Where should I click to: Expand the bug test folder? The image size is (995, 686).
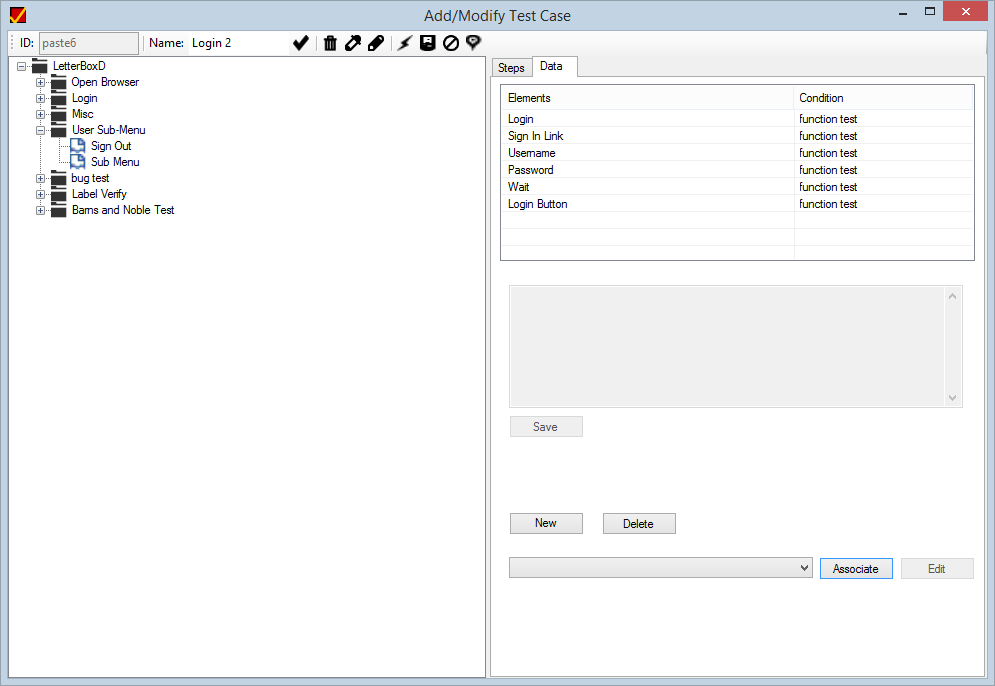pos(40,178)
